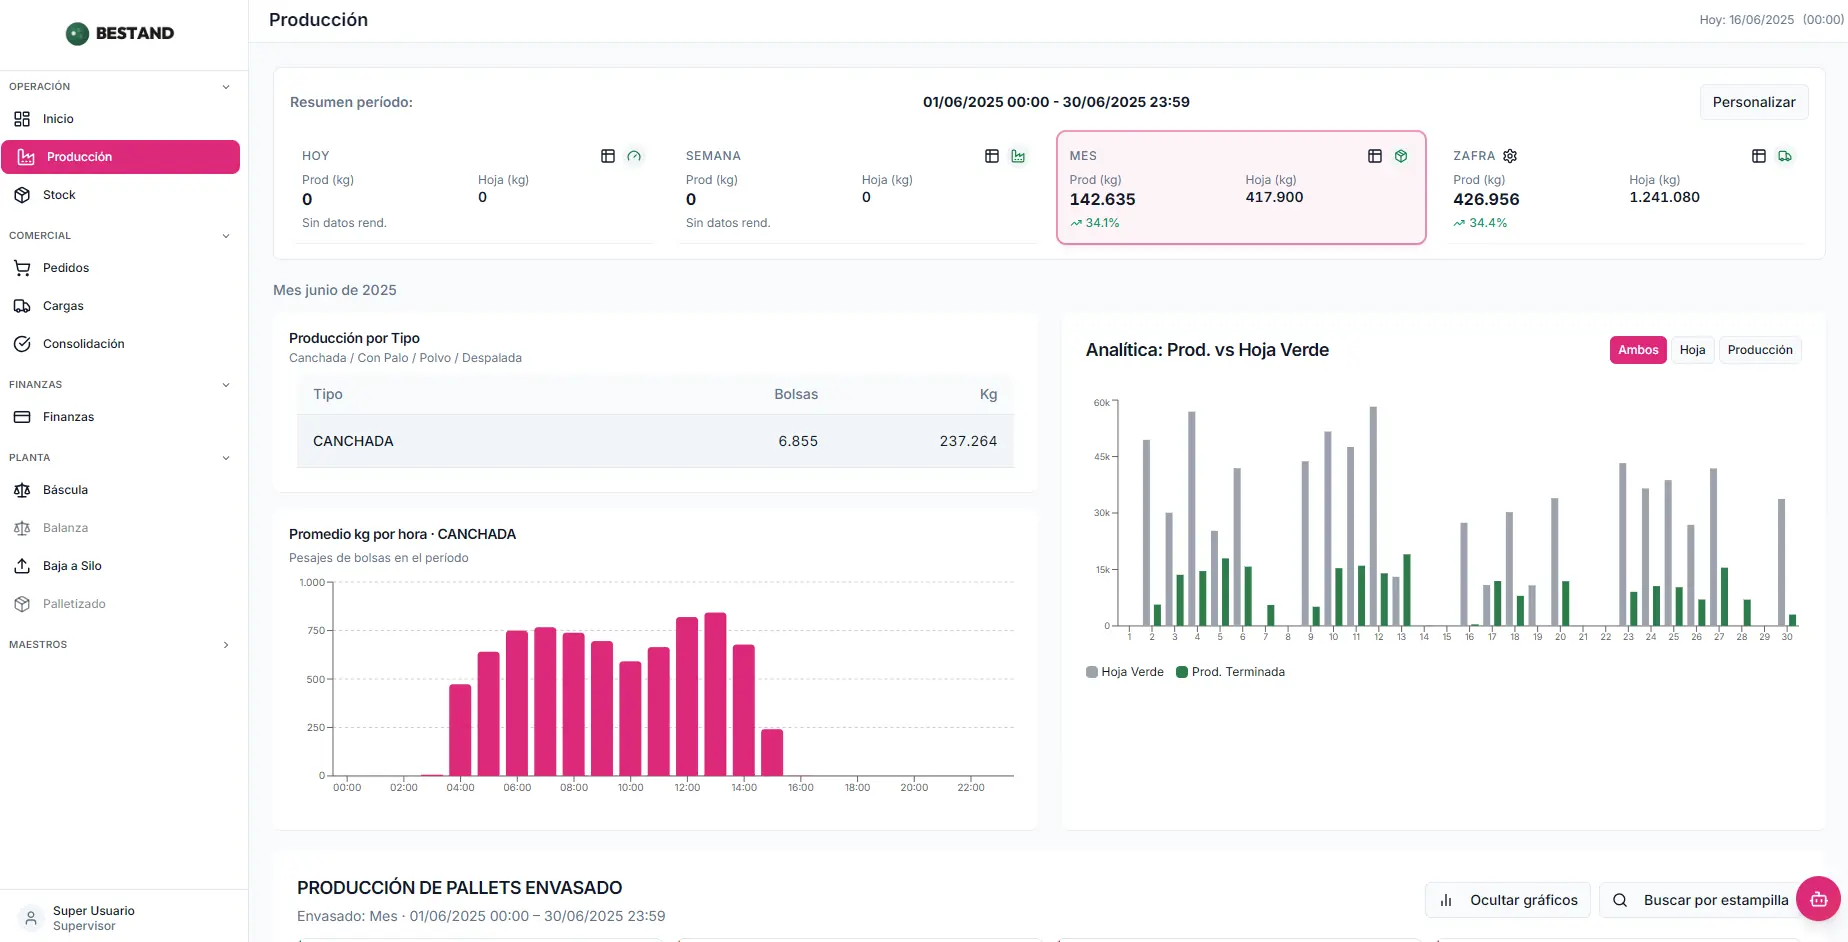Switch analytics chart to Ambos

(x=1638, y=350)
